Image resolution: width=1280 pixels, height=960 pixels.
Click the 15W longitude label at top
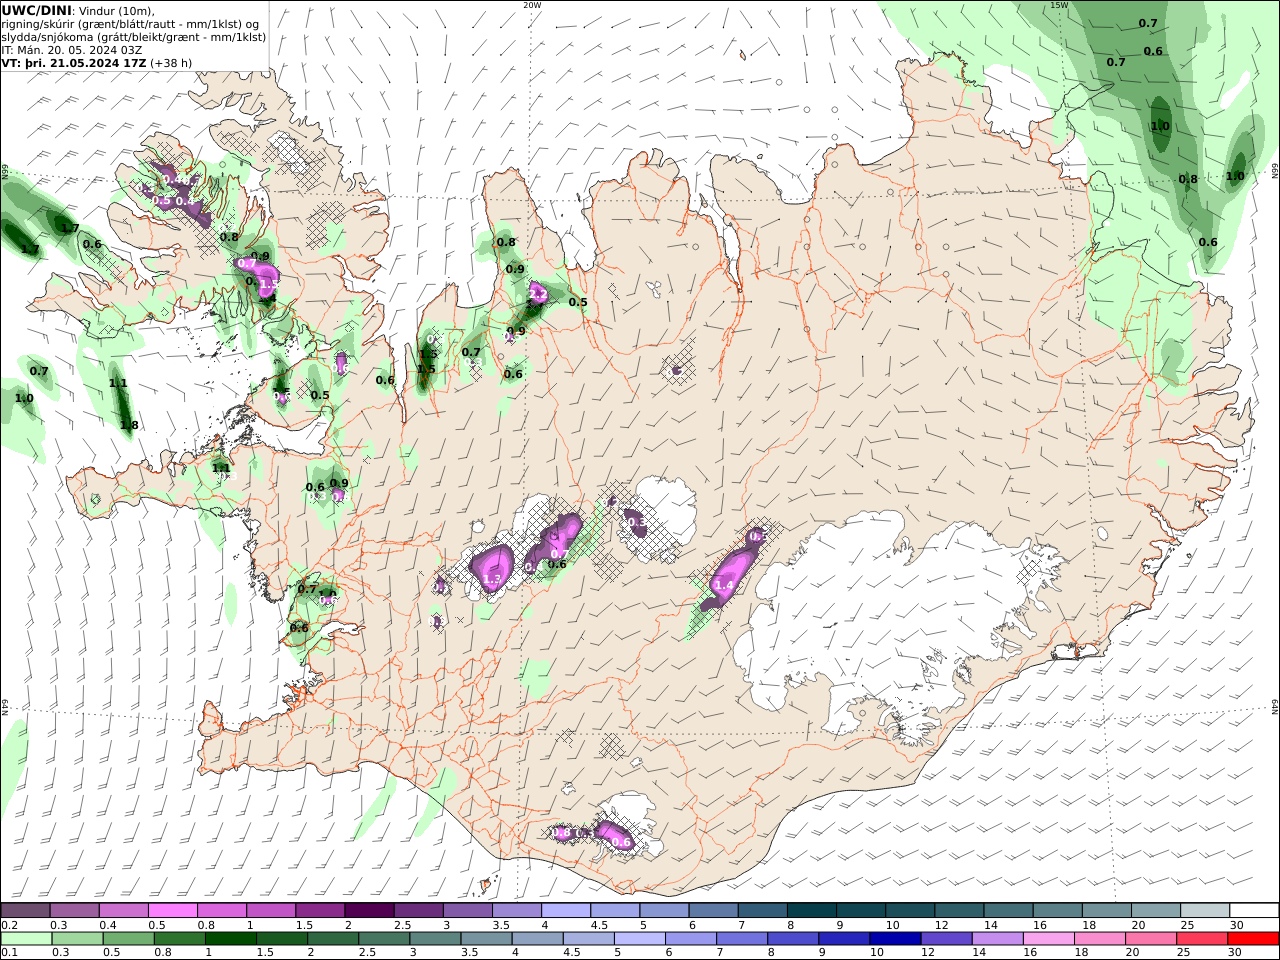[1059, 5]
